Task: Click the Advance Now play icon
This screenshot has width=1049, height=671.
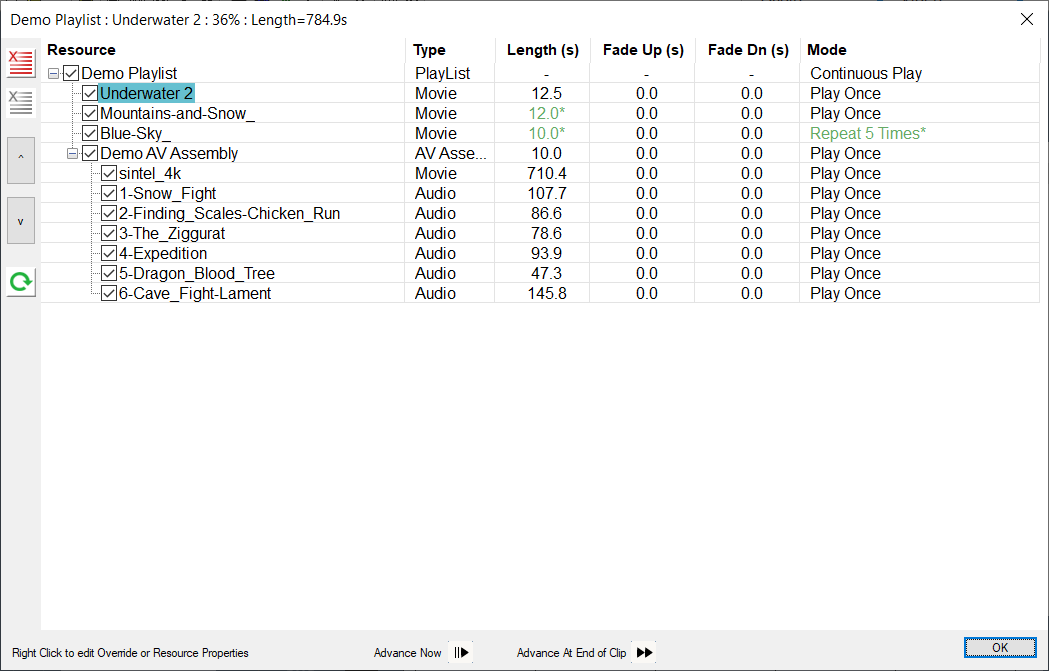Action: [x=461, y=653]
